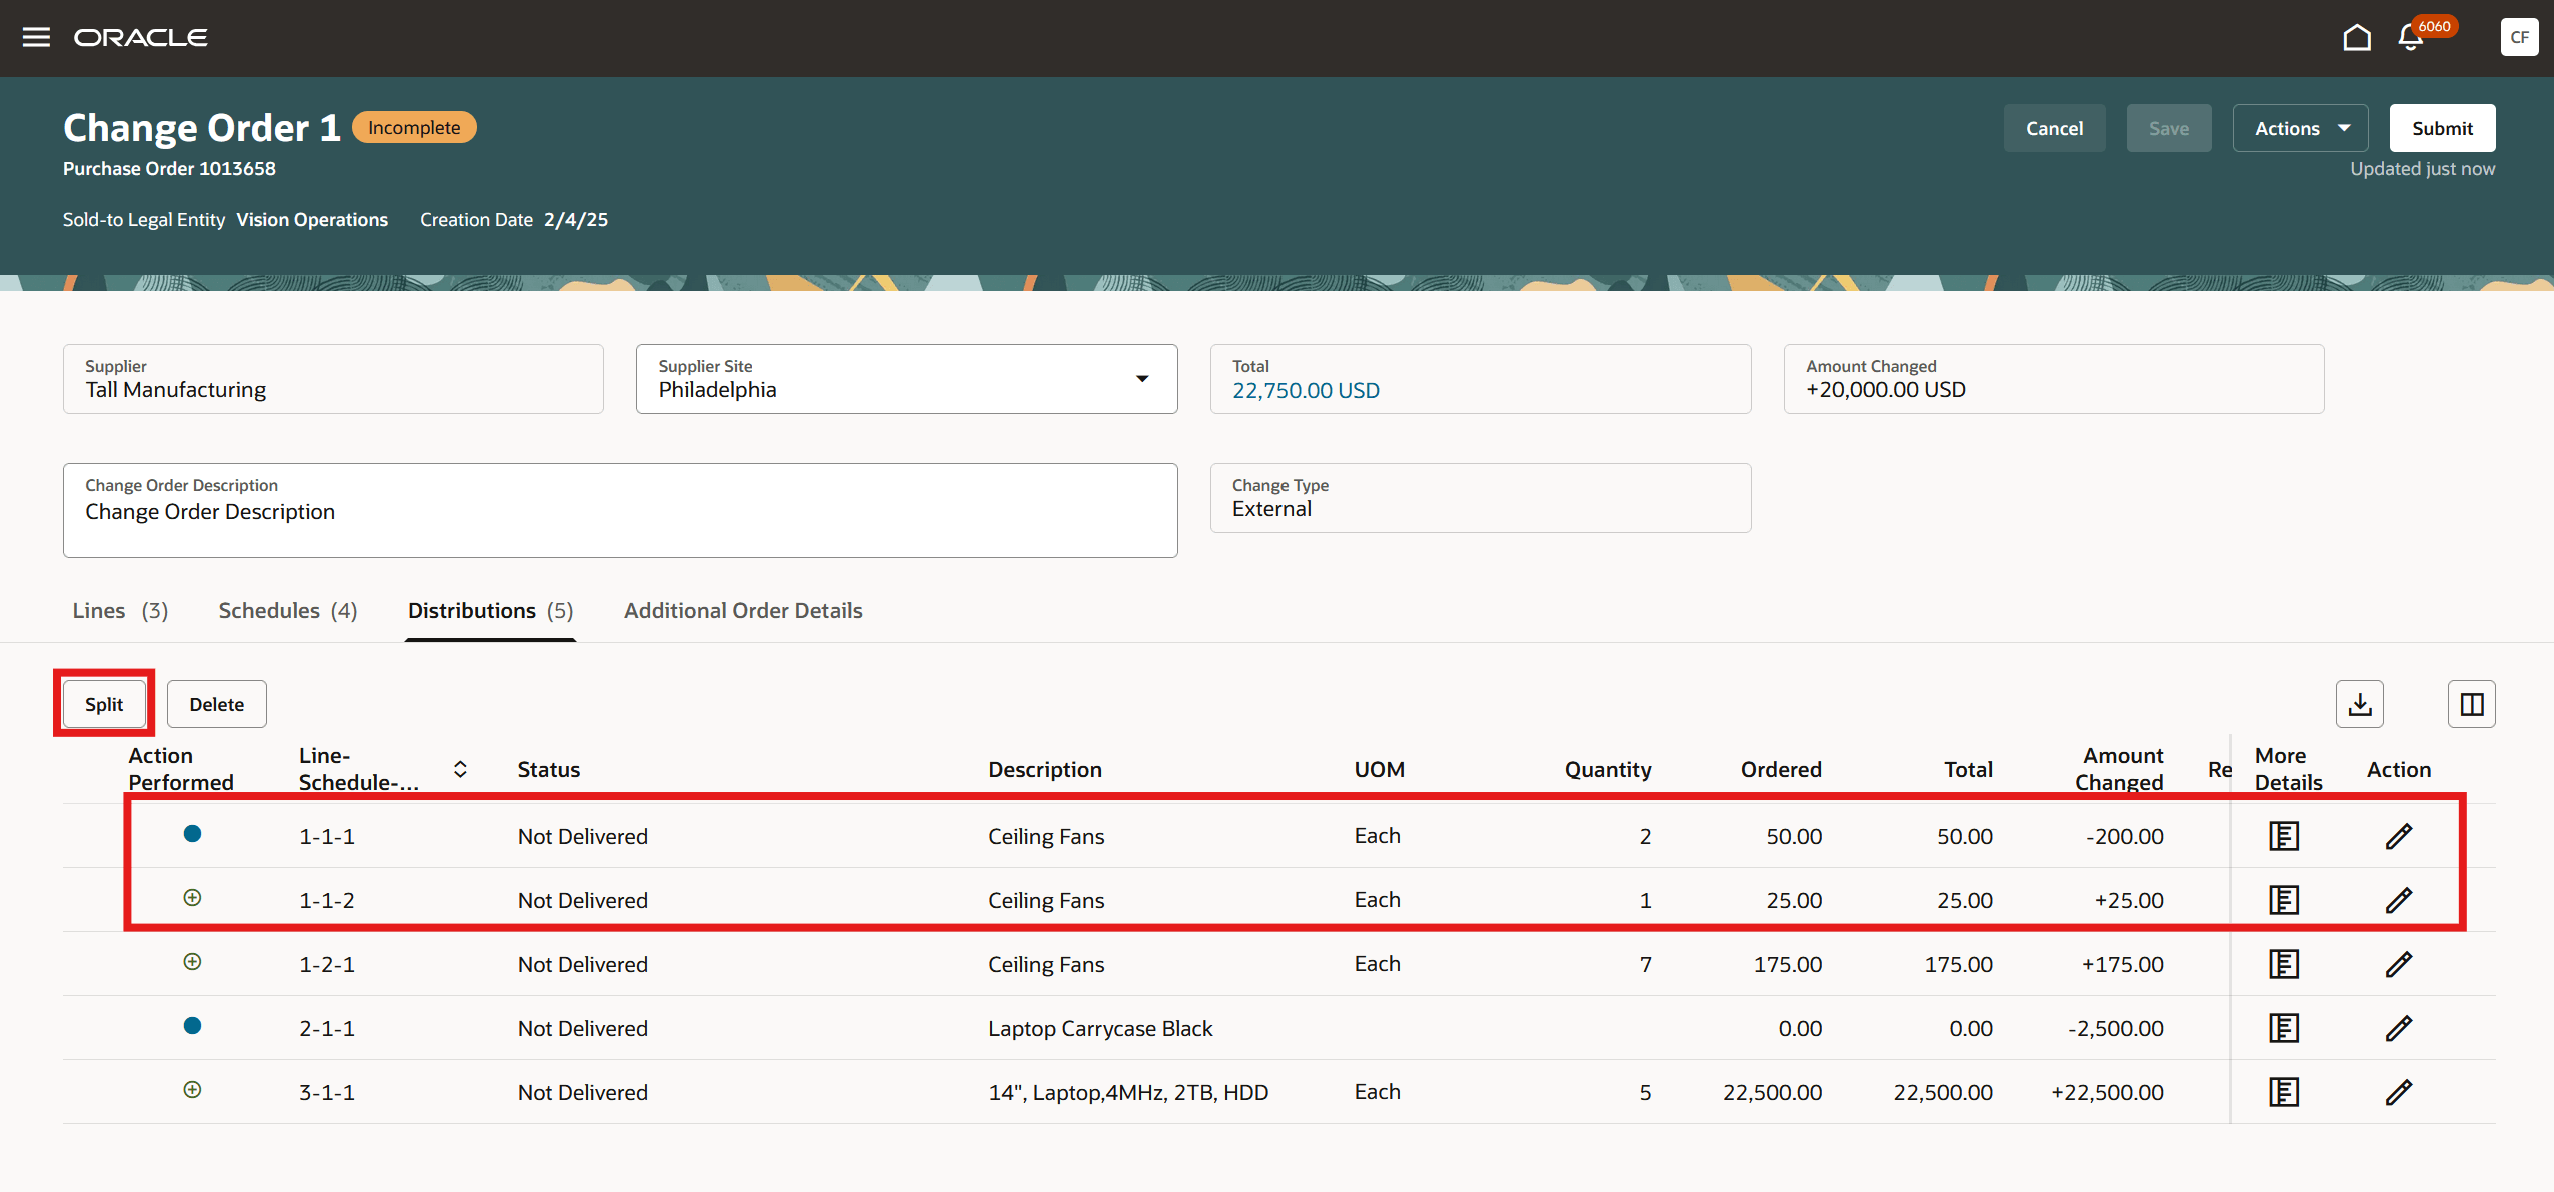Open the Additional Order Details tab
The image size is (2554, 1192).
click(743, 610)
